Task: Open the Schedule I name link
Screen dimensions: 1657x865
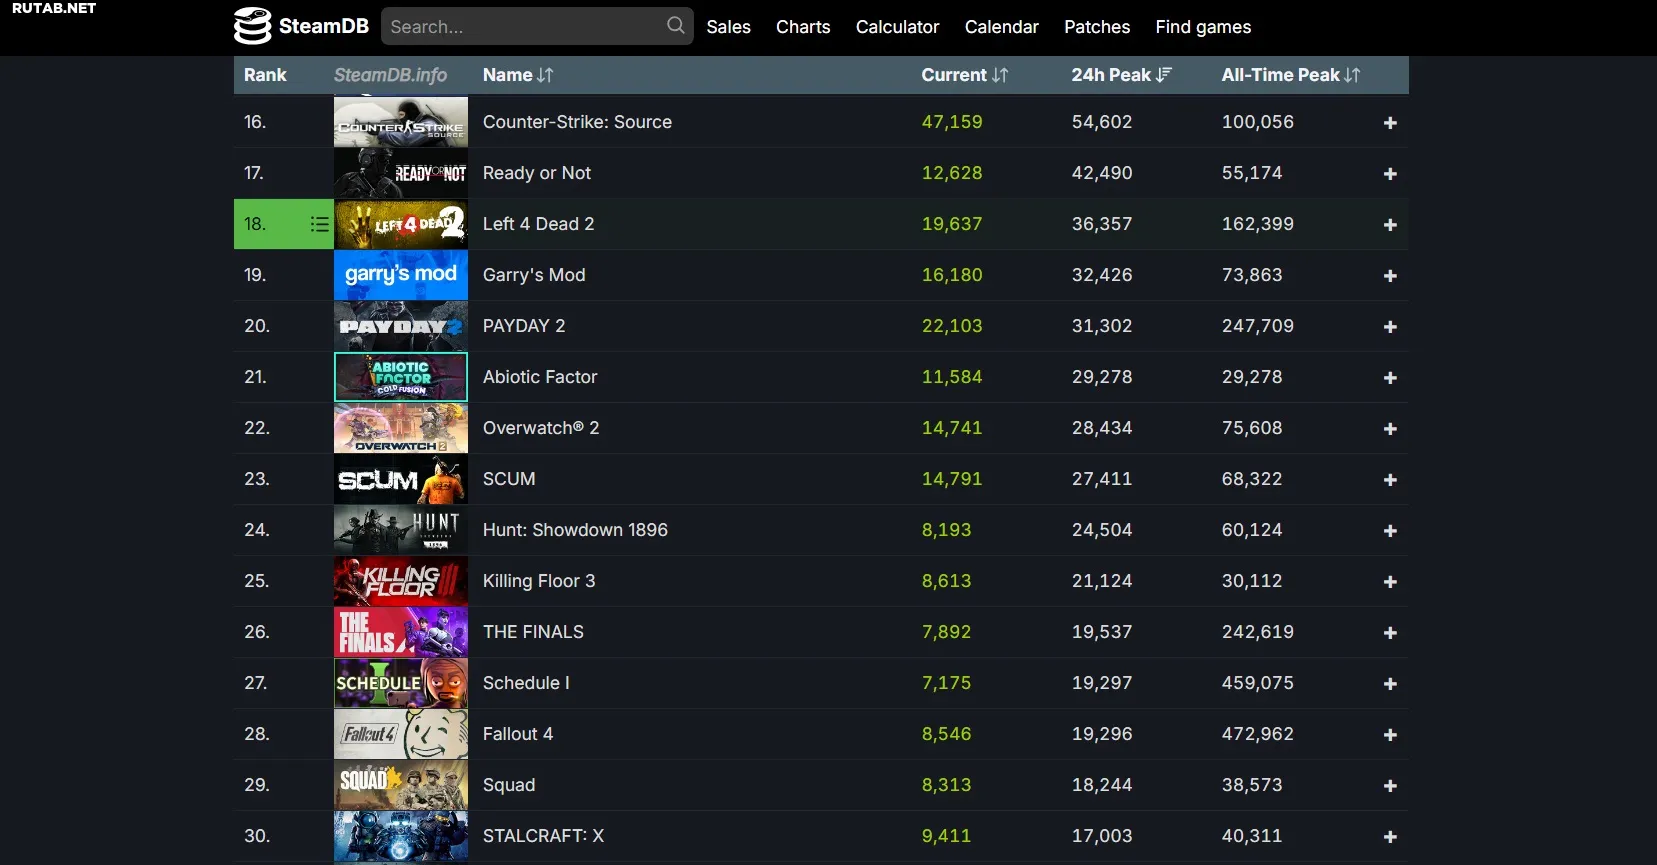Action: (526, 683)
